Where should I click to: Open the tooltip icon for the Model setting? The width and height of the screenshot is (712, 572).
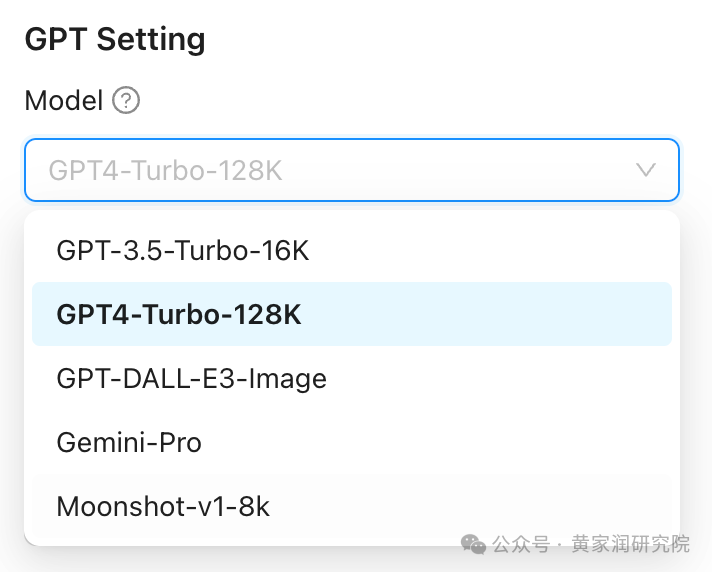(x=126, y=101)
